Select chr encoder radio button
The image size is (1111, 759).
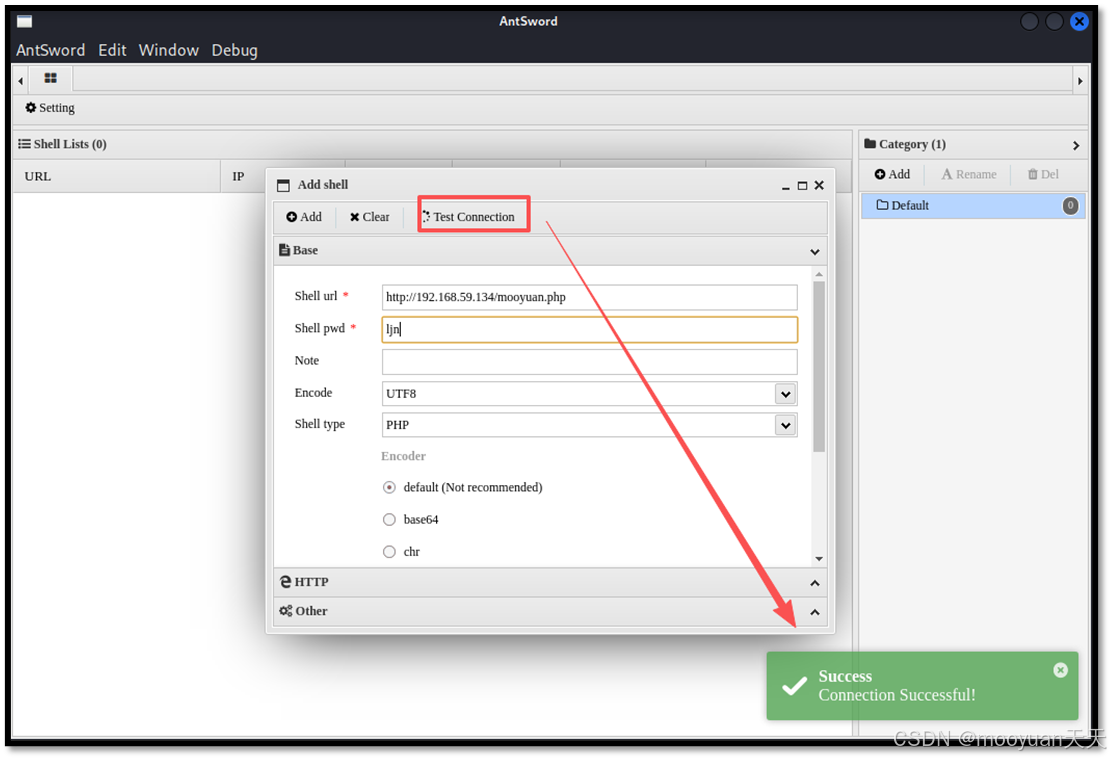click(x=389, y=551)
